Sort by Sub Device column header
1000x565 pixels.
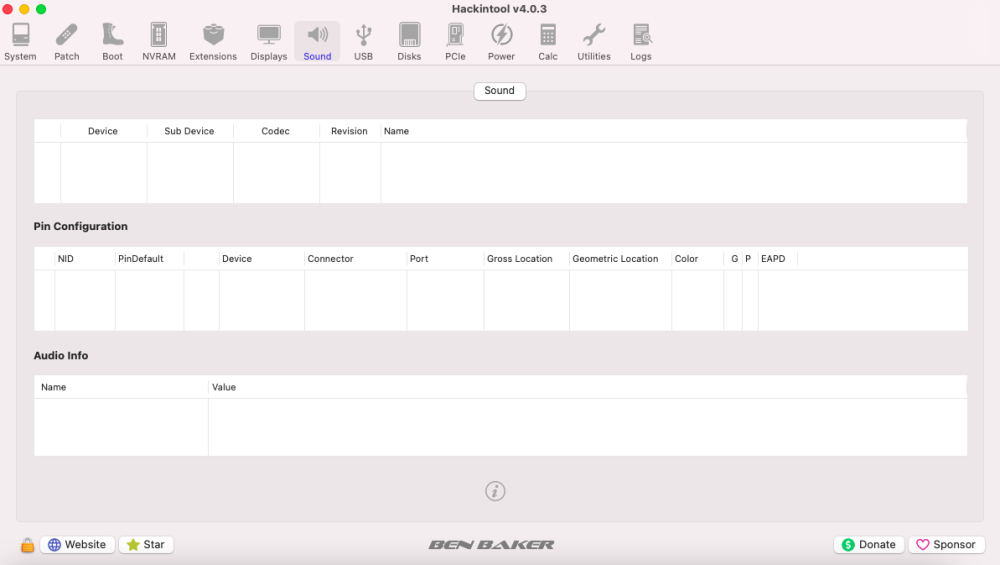[189, 131]
